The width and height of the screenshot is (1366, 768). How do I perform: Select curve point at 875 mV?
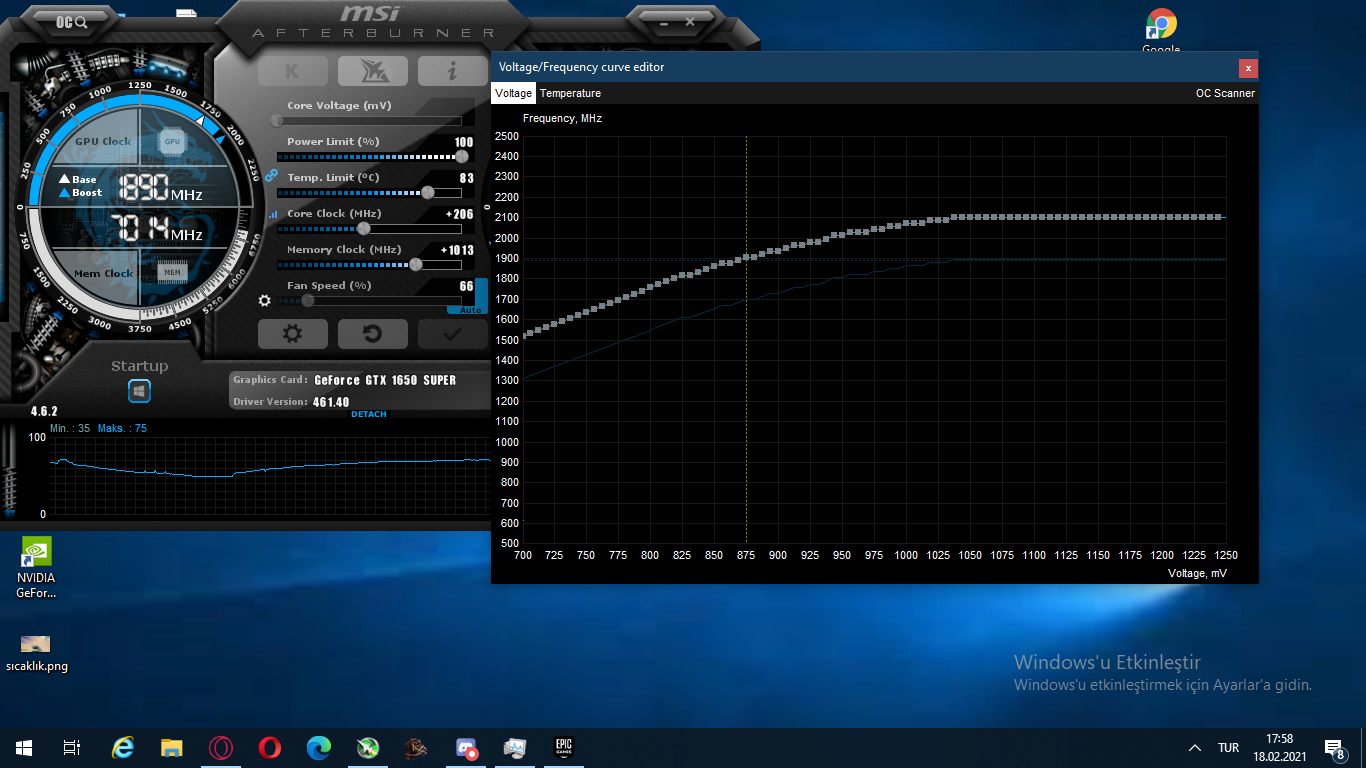click(x=746, y=258)
